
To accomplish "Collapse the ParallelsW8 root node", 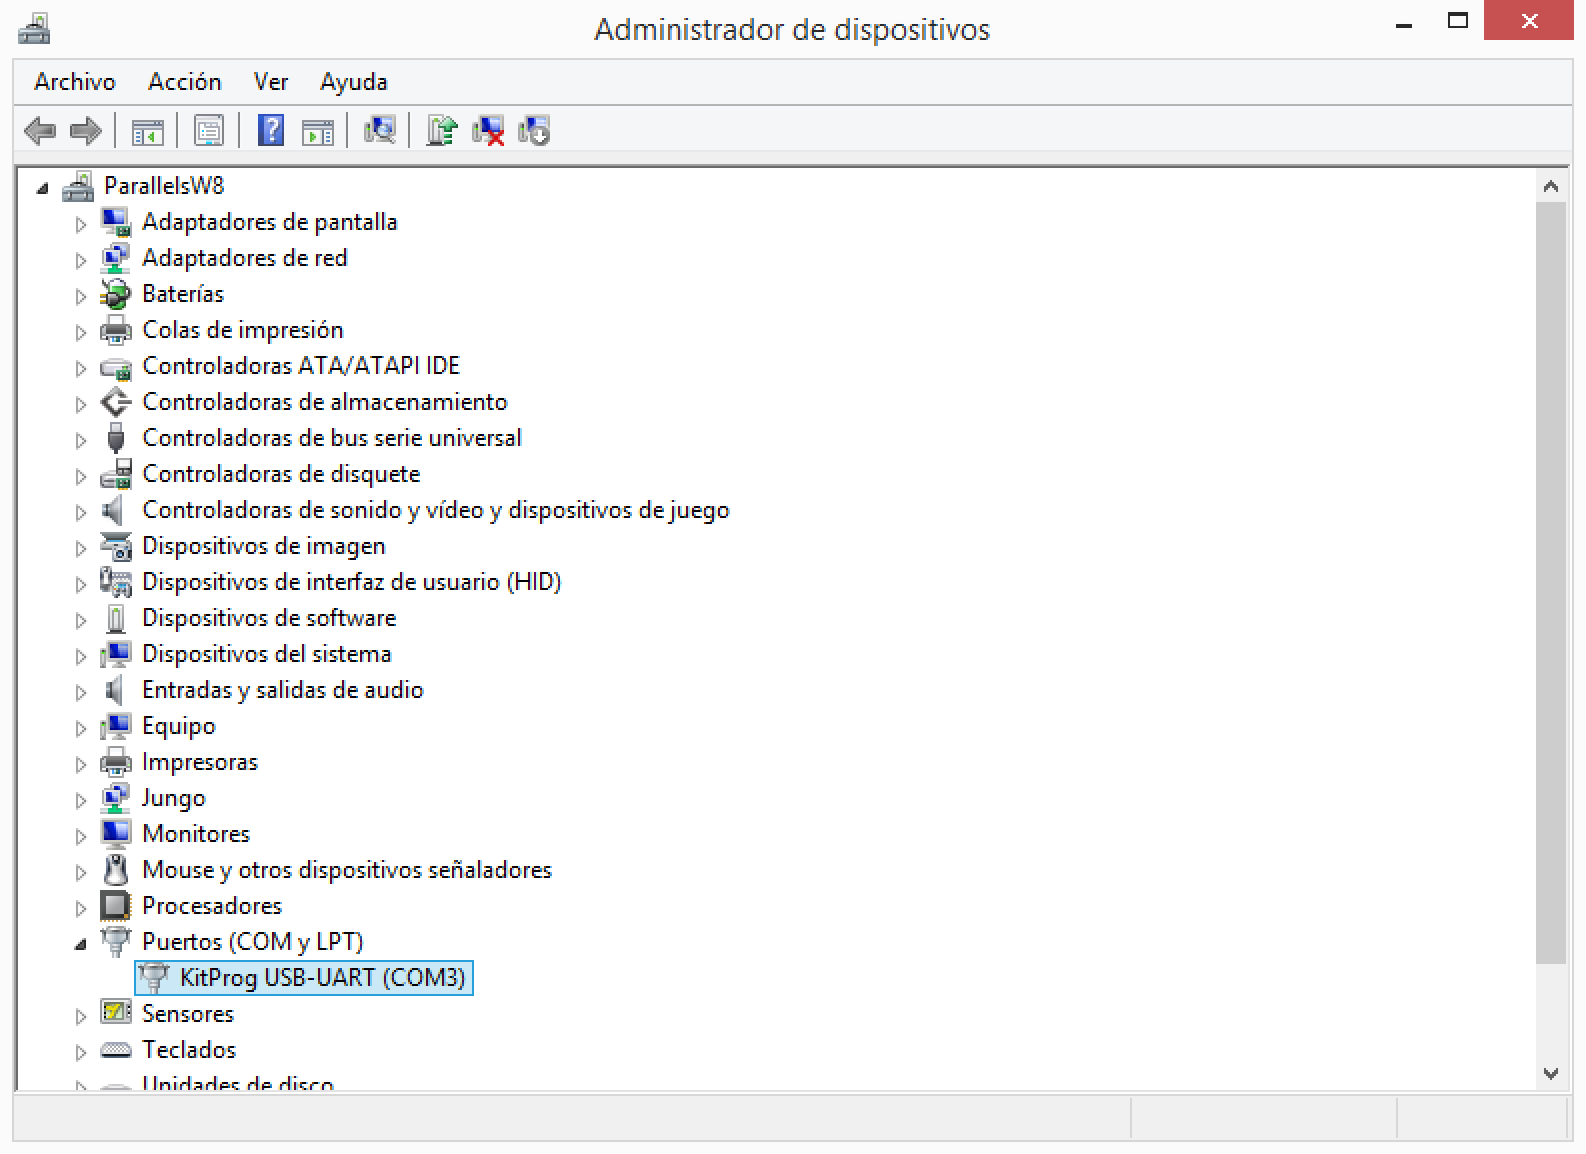I will click(42, 188).
